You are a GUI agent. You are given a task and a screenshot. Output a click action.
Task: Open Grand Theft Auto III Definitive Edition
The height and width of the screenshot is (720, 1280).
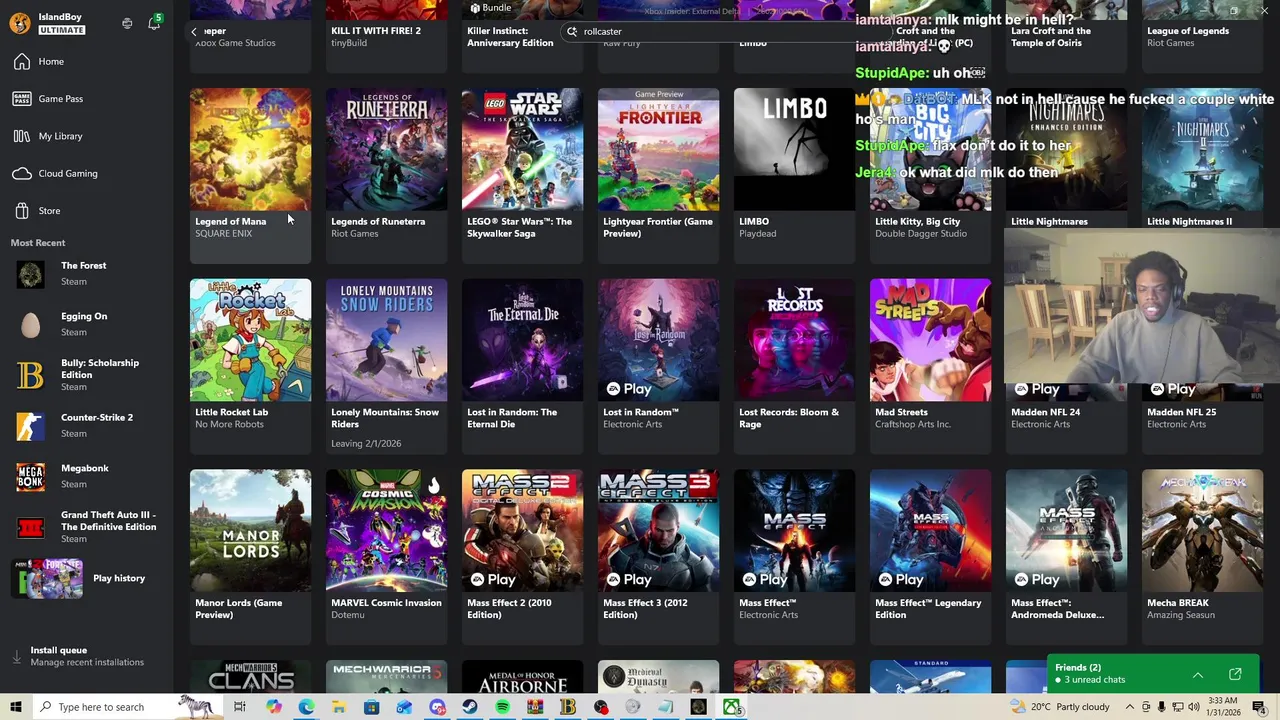pos(87,526)
